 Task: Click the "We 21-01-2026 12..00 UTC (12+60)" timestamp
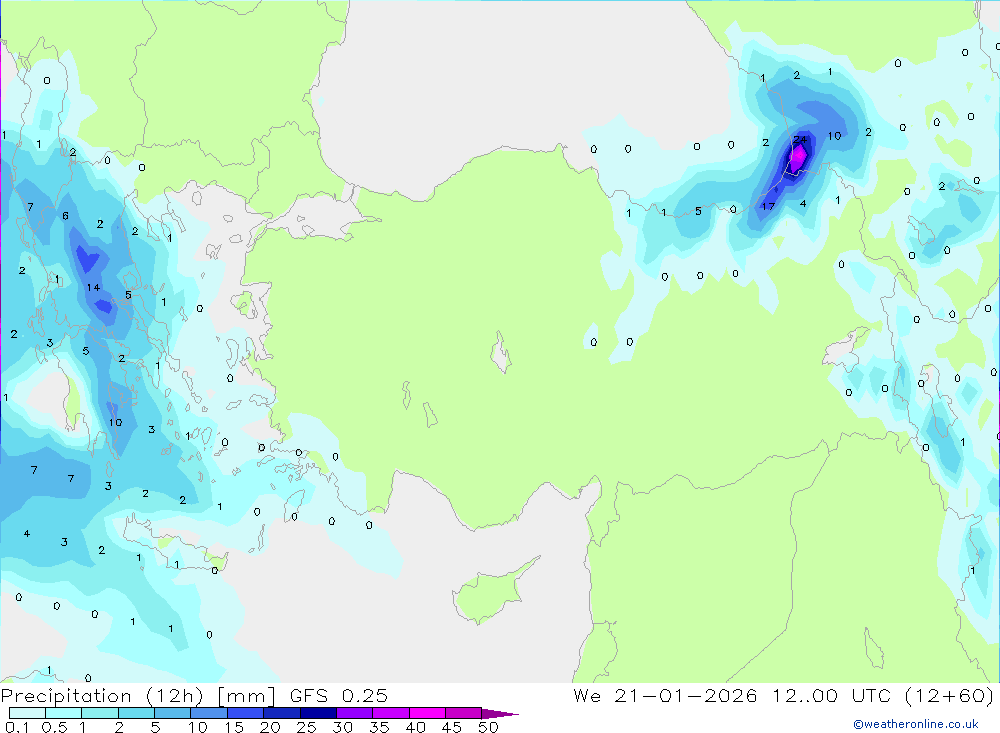783,696
